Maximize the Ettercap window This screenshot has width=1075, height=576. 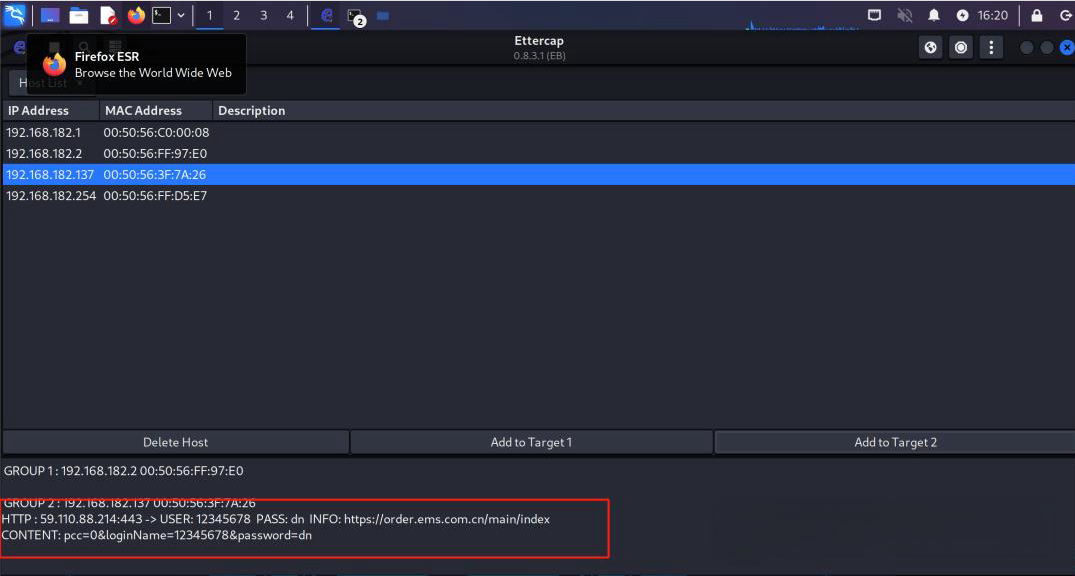pyautogui.click(x=1047, y=47)
